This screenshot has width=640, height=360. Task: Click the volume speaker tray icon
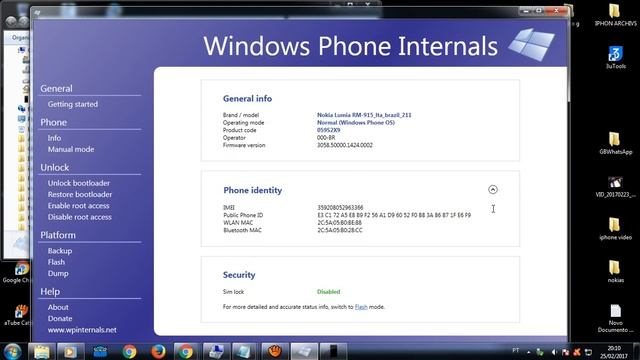554,352
